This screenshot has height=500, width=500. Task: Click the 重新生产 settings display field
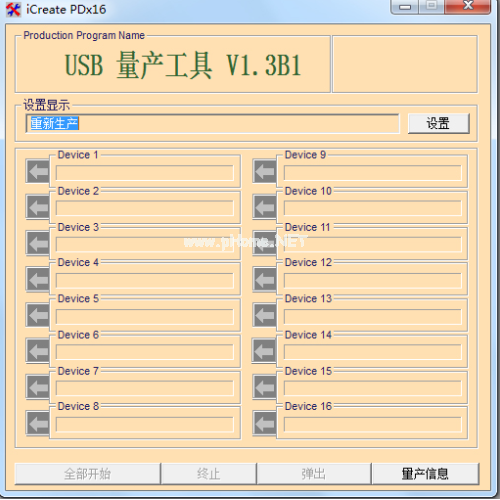(x=212, y=123)
